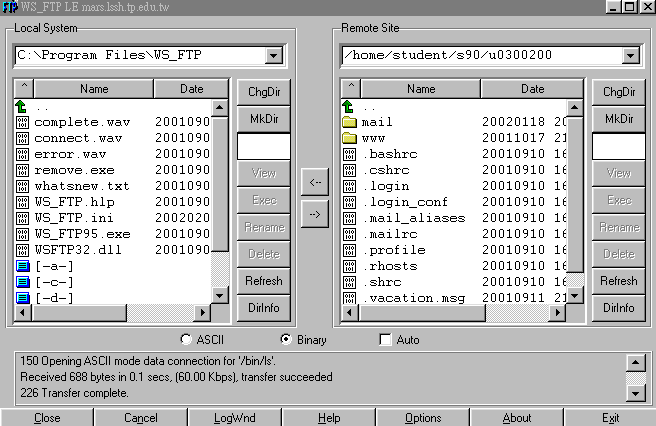Image resolution: width=656 pixels, height=426 pixels.
Task: Select the .profile file icon
Action: click(x=349, y=250)
